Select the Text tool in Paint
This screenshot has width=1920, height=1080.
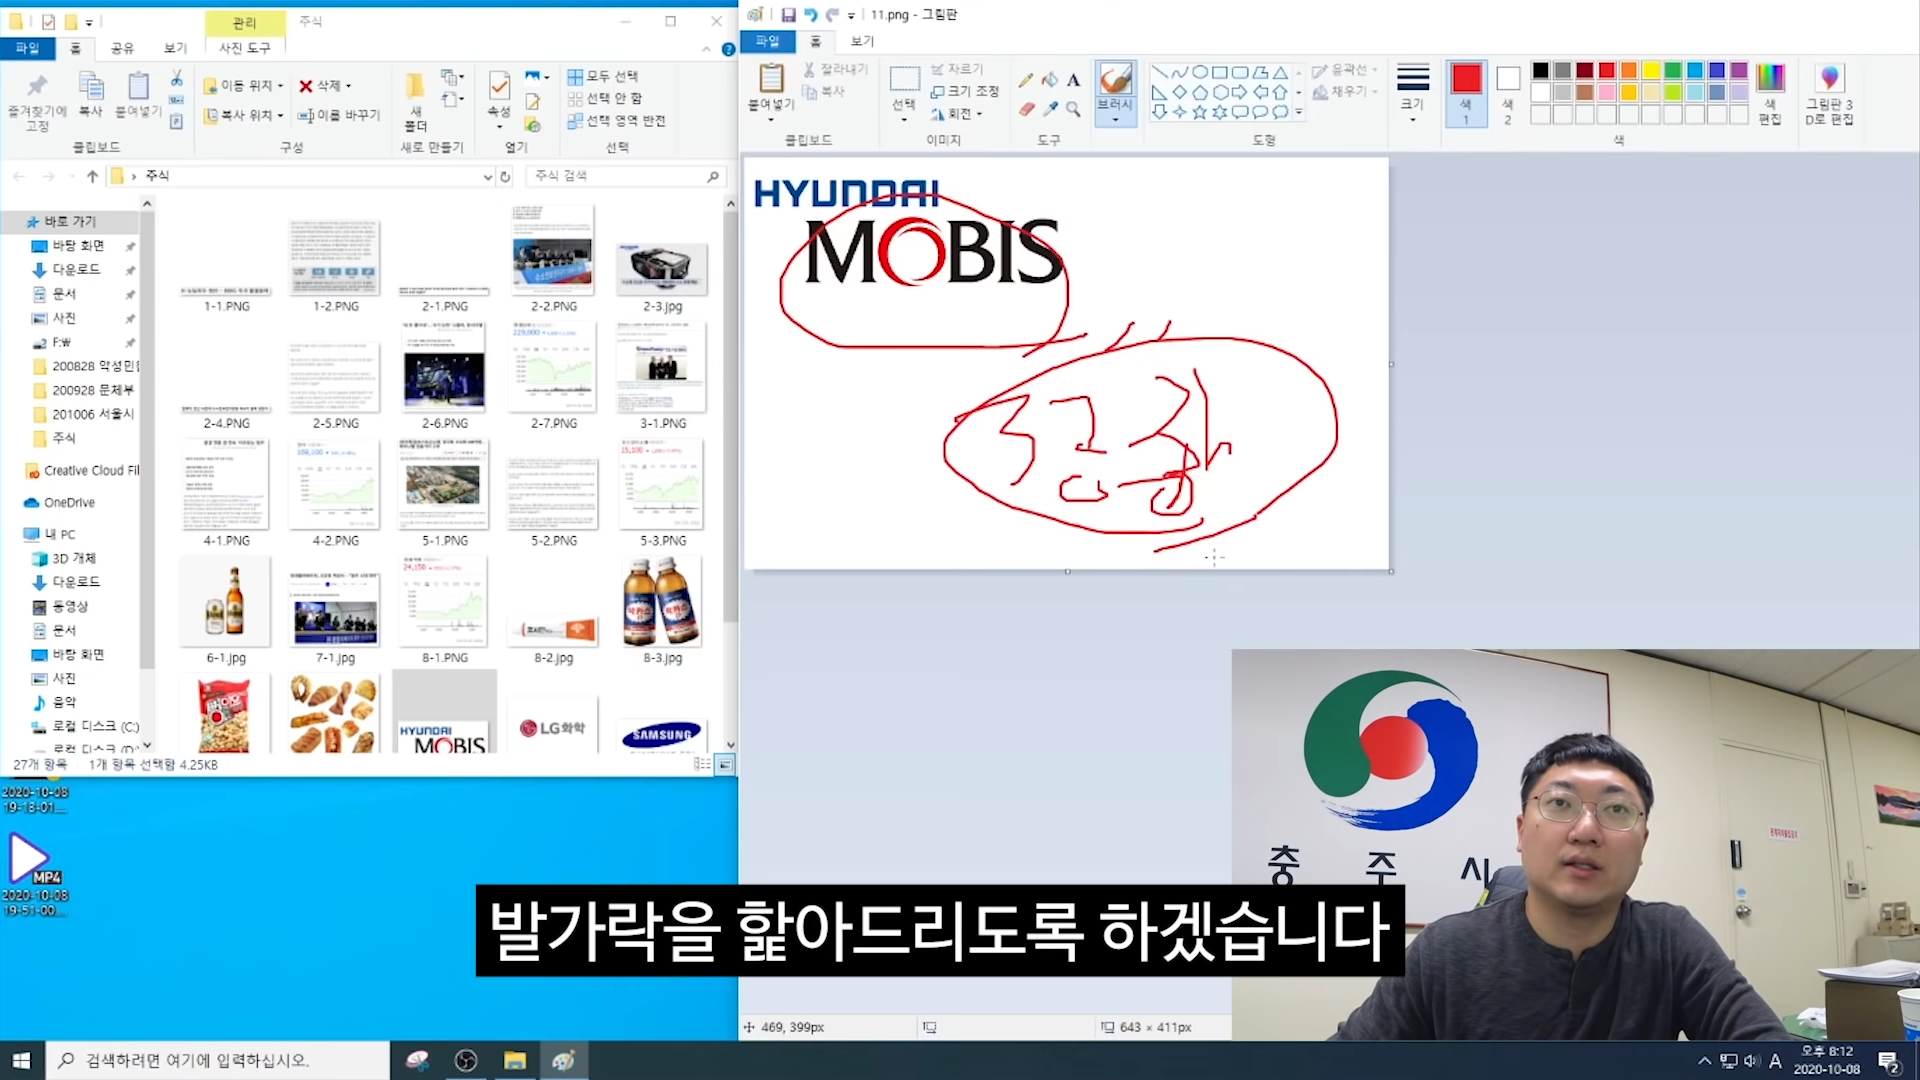click(1073, 80)
